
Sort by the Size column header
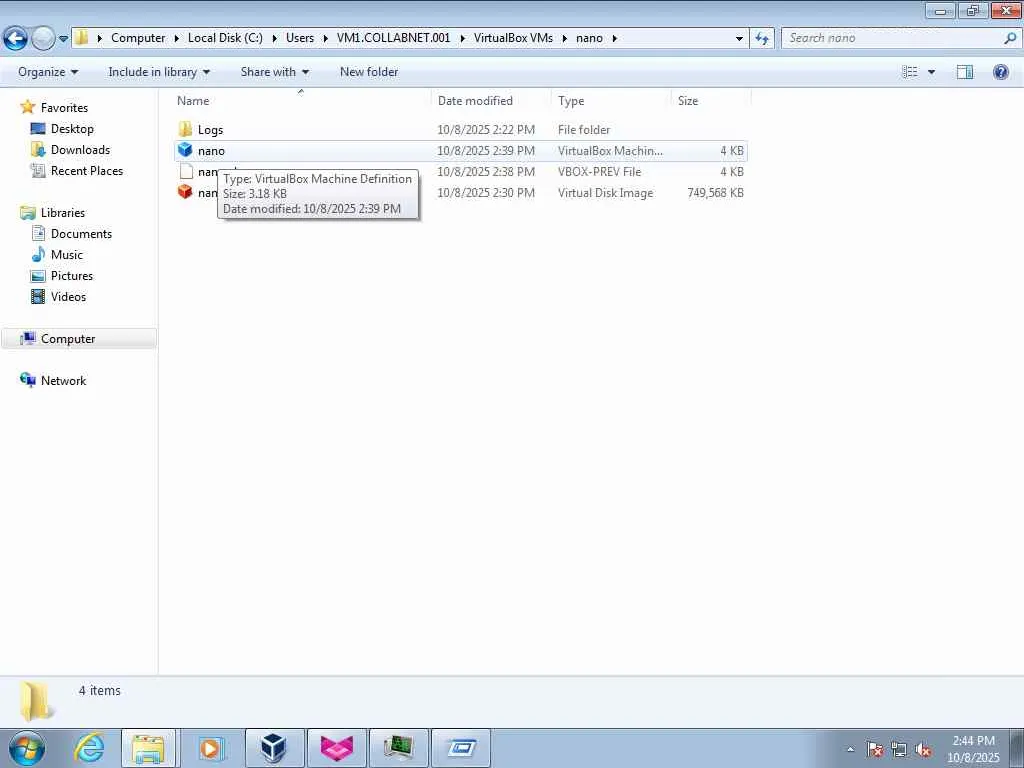point(712,101)
